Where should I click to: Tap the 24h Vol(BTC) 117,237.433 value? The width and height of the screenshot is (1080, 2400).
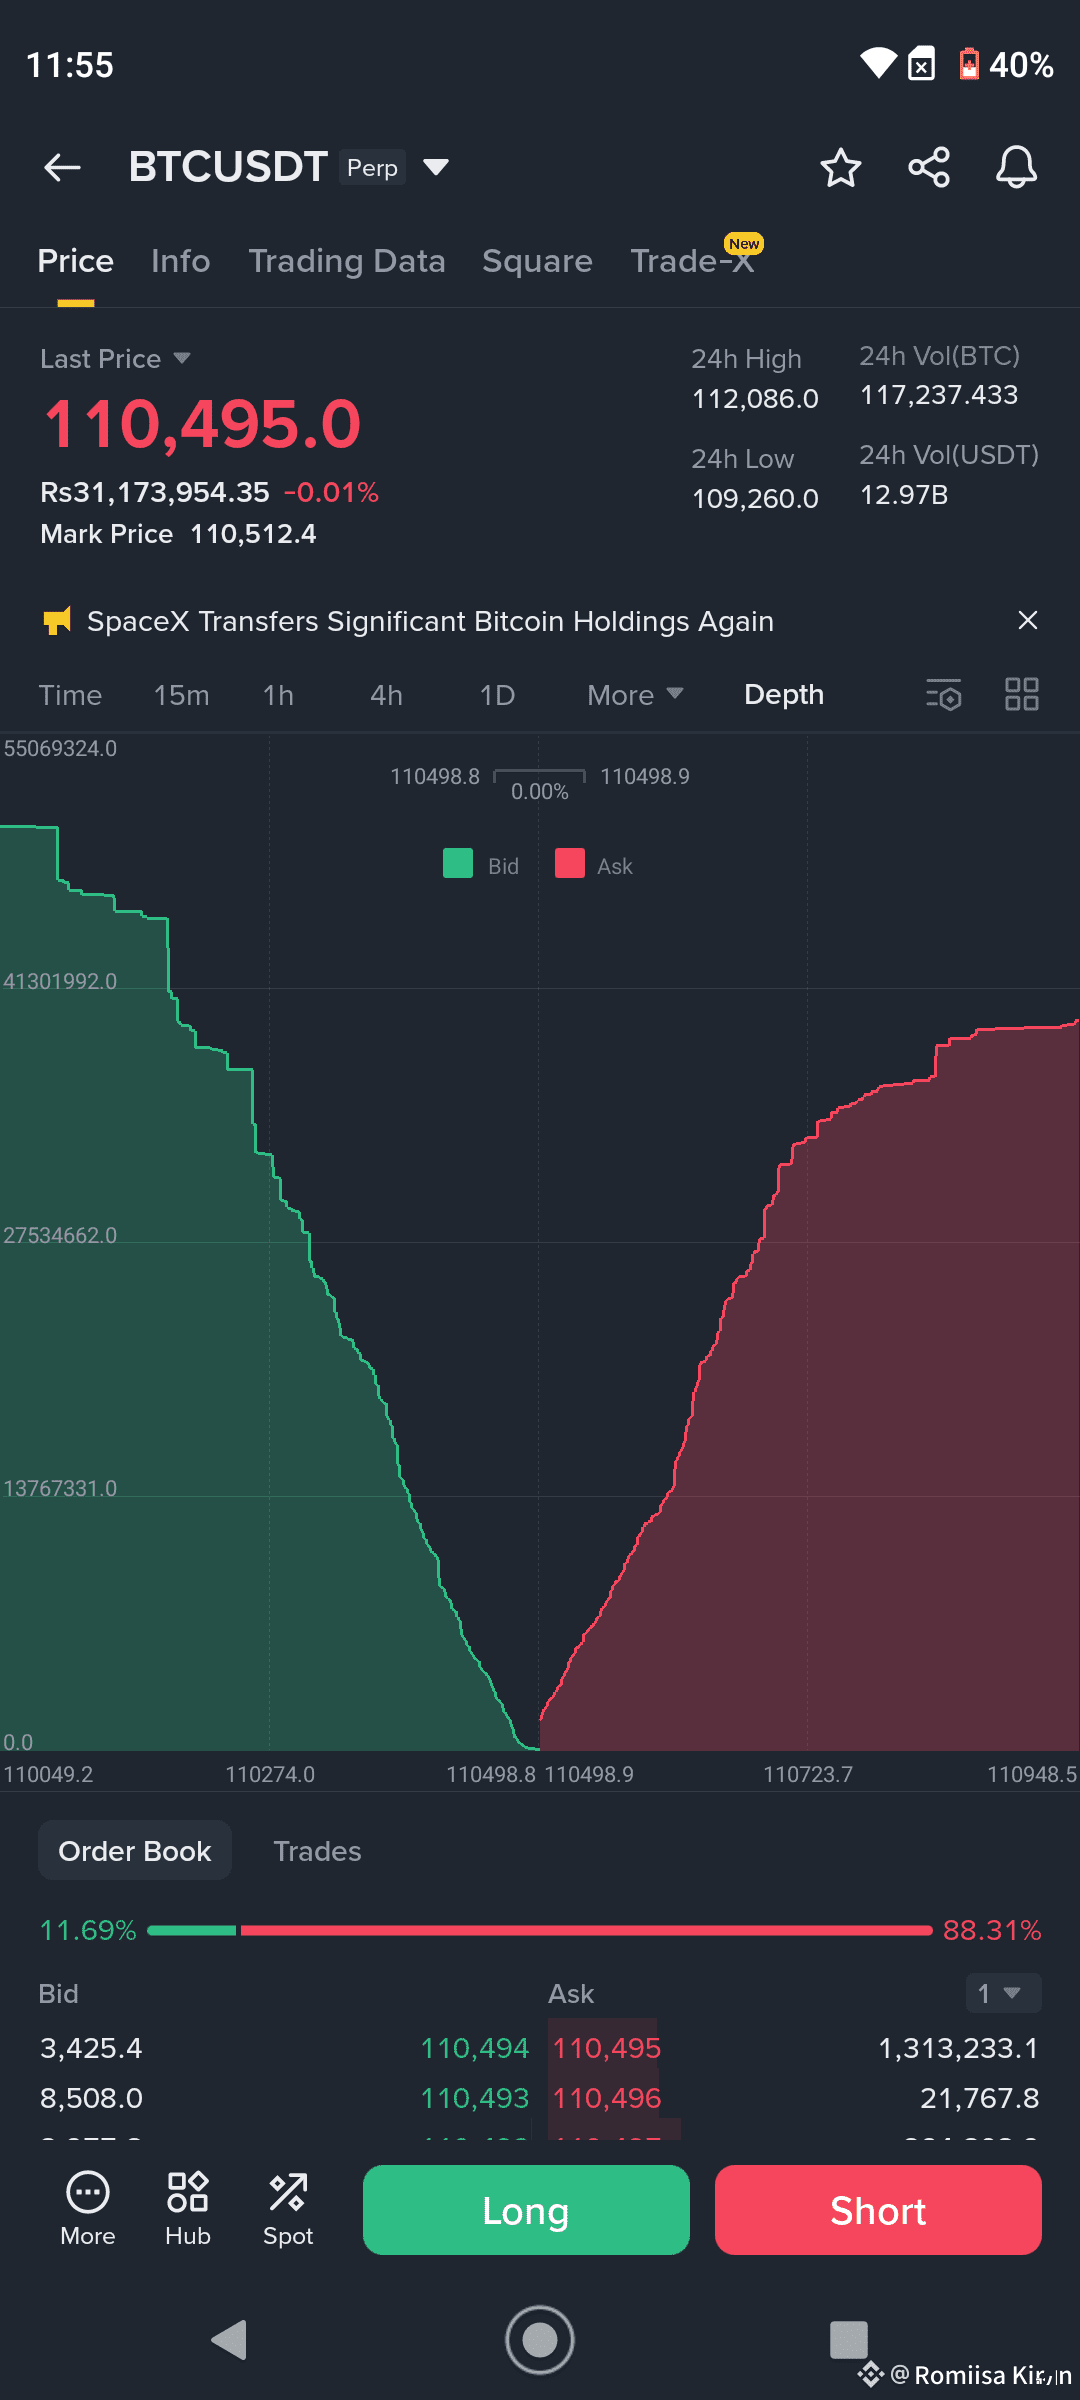coord(939,395)
